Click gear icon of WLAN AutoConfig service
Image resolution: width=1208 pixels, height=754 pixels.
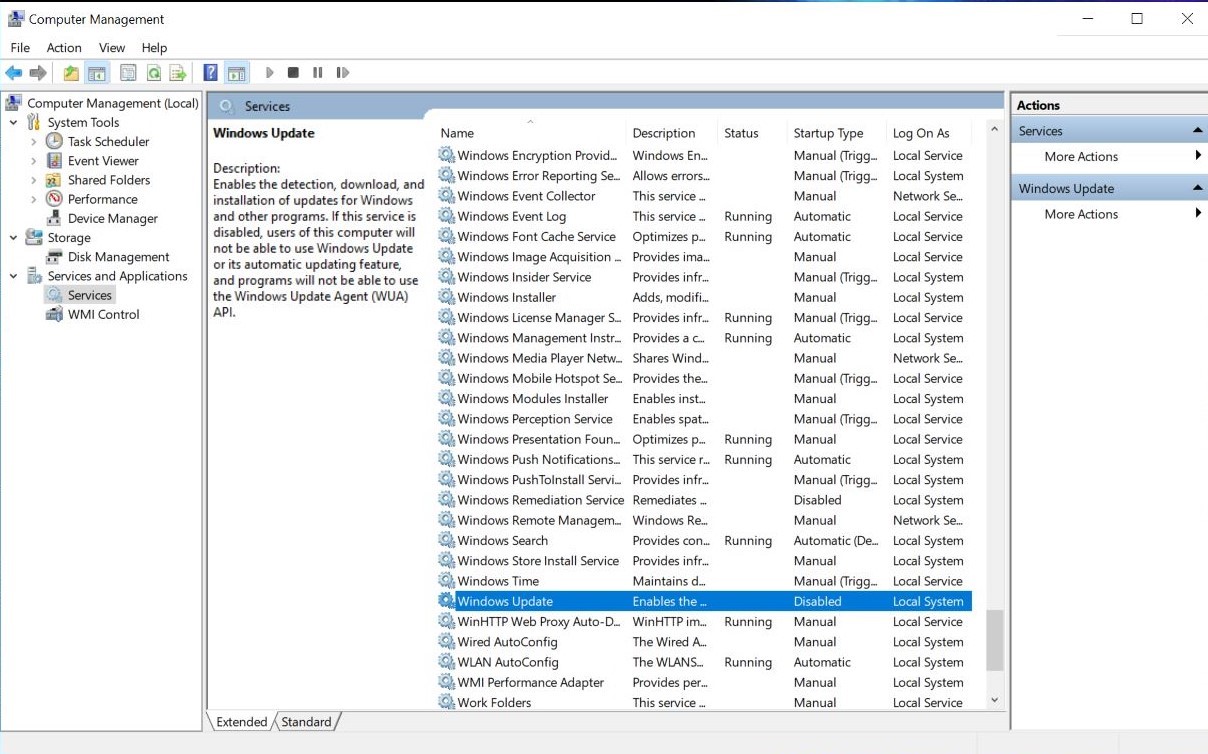point(446,662)
